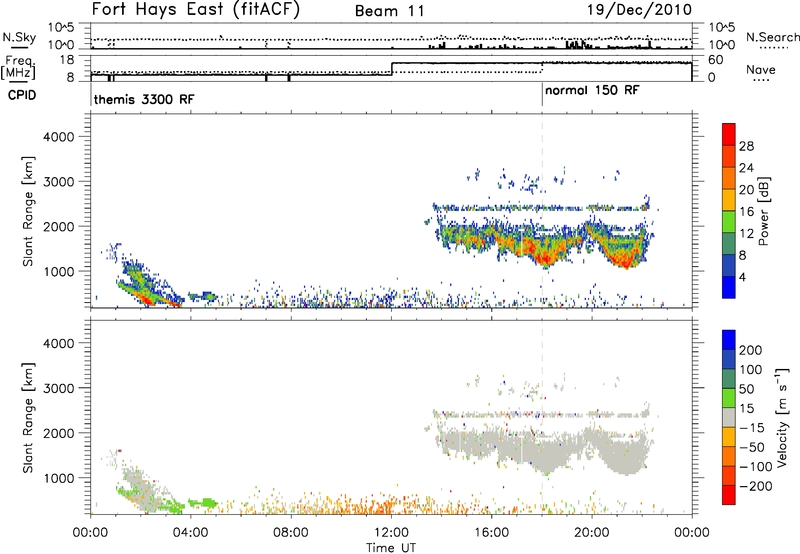Image resolution: width=800 pixels, height=554 pixels.
Task: Click the 'Nave' legend label
Action: pyautogui.click(x=761, y=69)
